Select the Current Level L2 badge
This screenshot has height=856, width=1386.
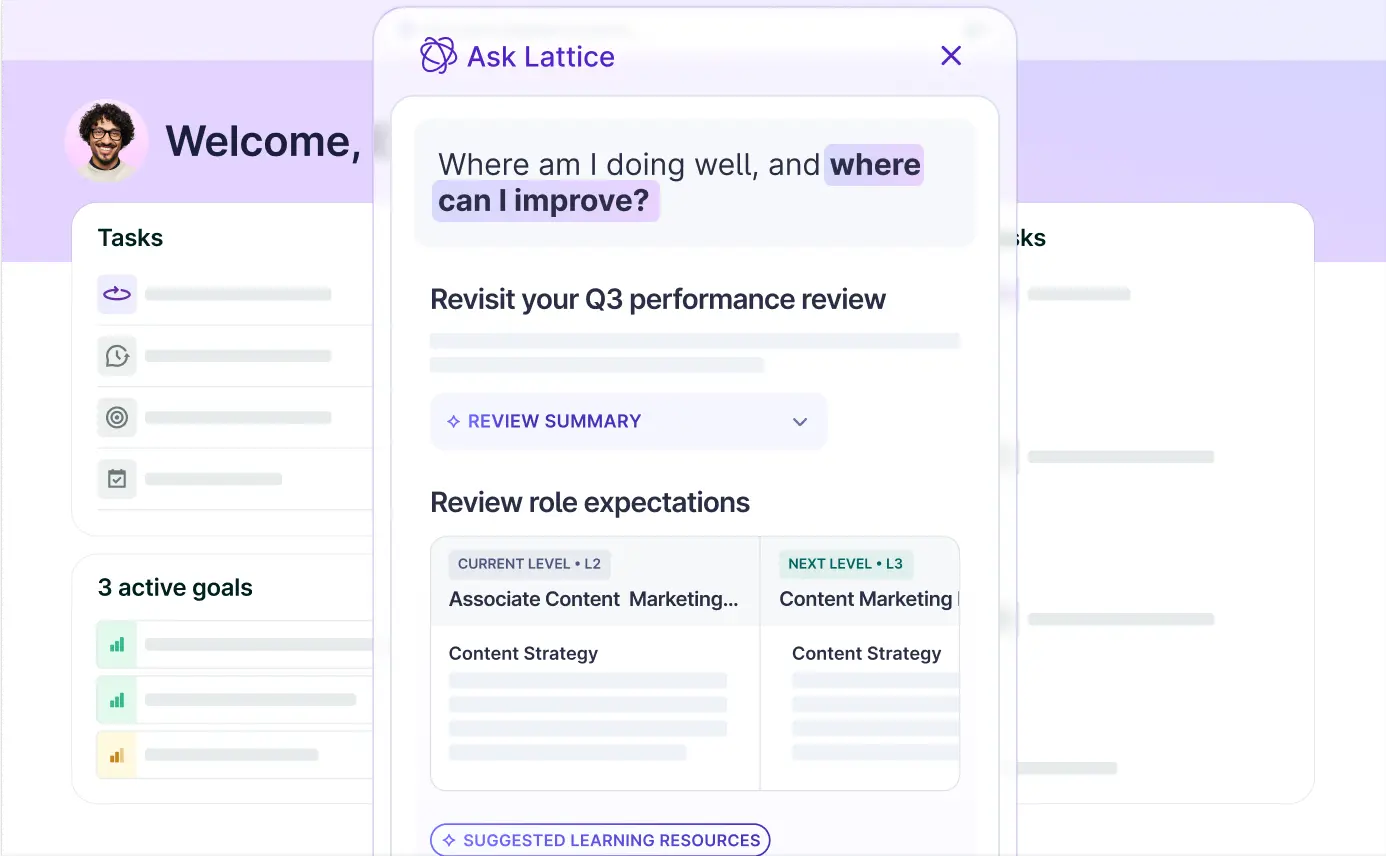point(529,564)
